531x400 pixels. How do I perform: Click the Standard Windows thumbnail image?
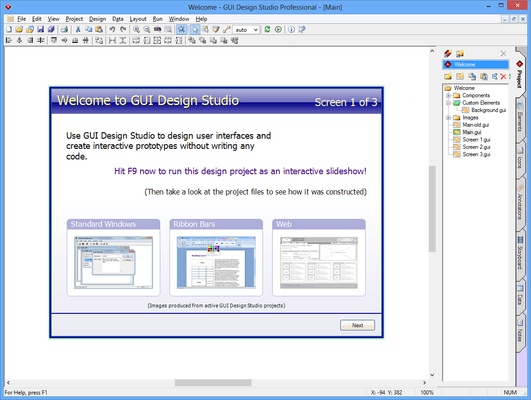click(x=113, y=262)
